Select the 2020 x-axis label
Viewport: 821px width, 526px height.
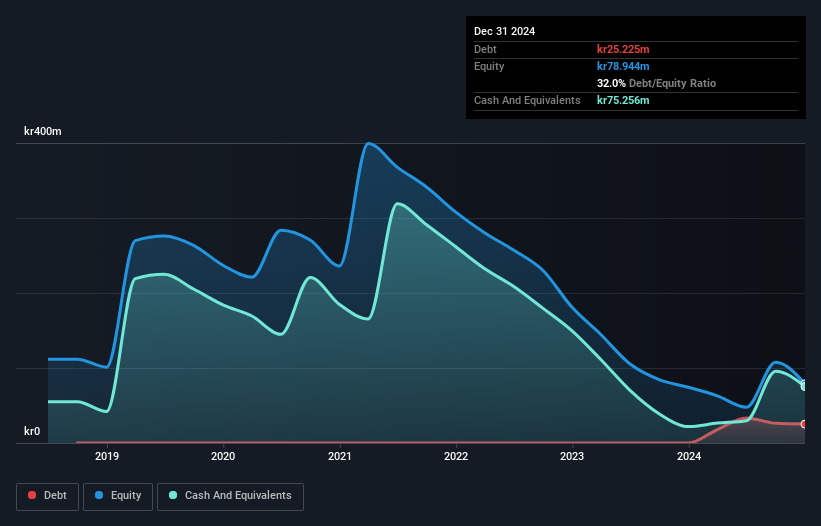click(x=223, y=456)
